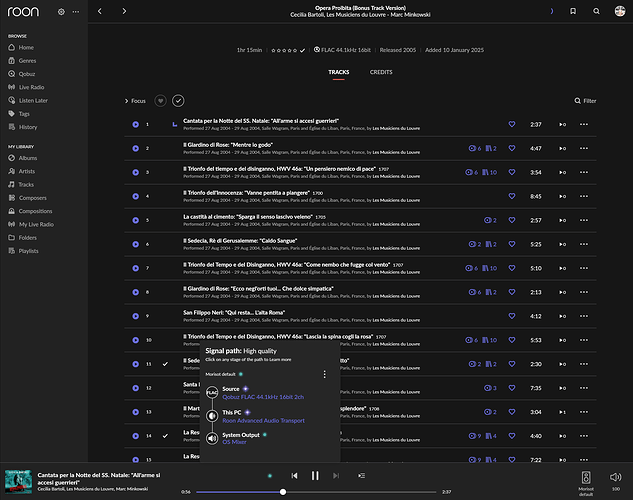
Task: Open search with the magnifier icon
Action: (x=596, y=11)
